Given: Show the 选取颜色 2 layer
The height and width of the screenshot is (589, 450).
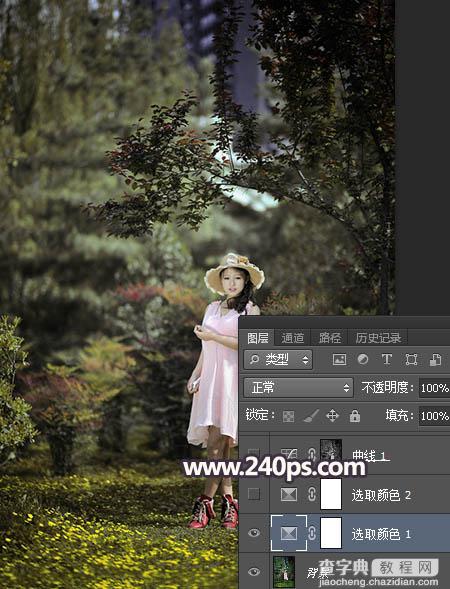Looking at the screenshot, I should point(254,494).
